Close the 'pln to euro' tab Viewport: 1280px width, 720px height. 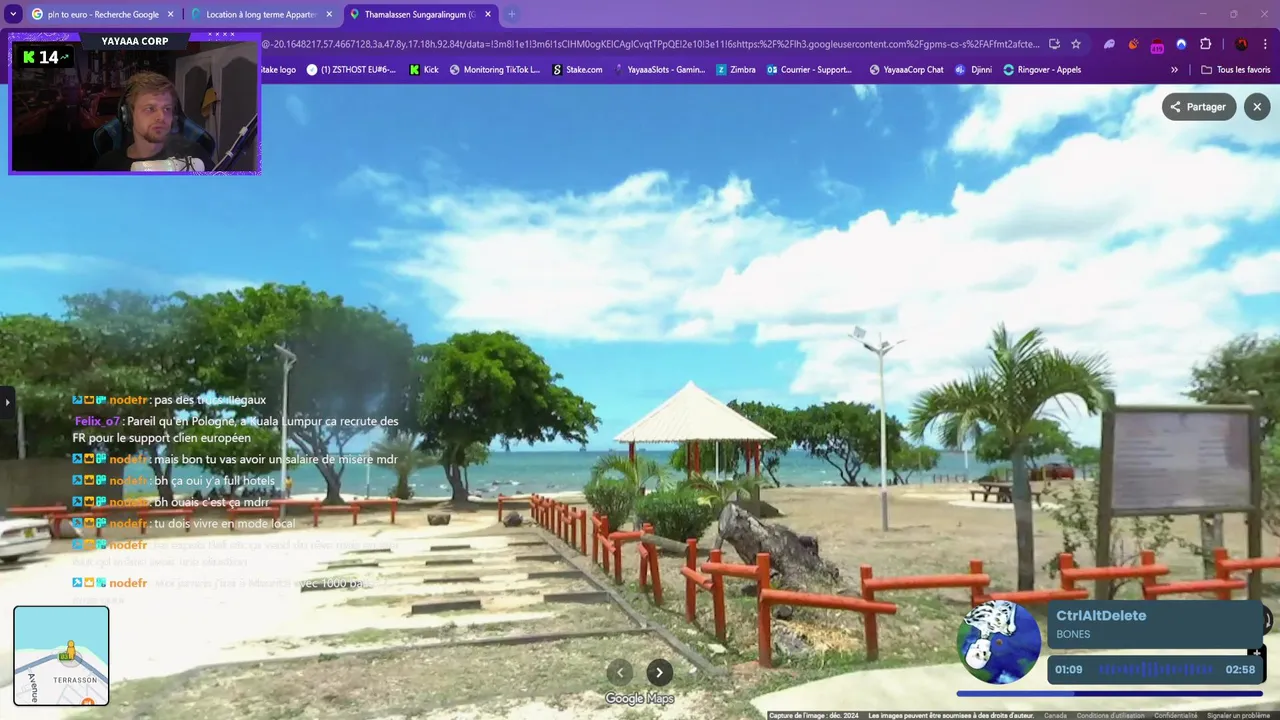(170, 14)
